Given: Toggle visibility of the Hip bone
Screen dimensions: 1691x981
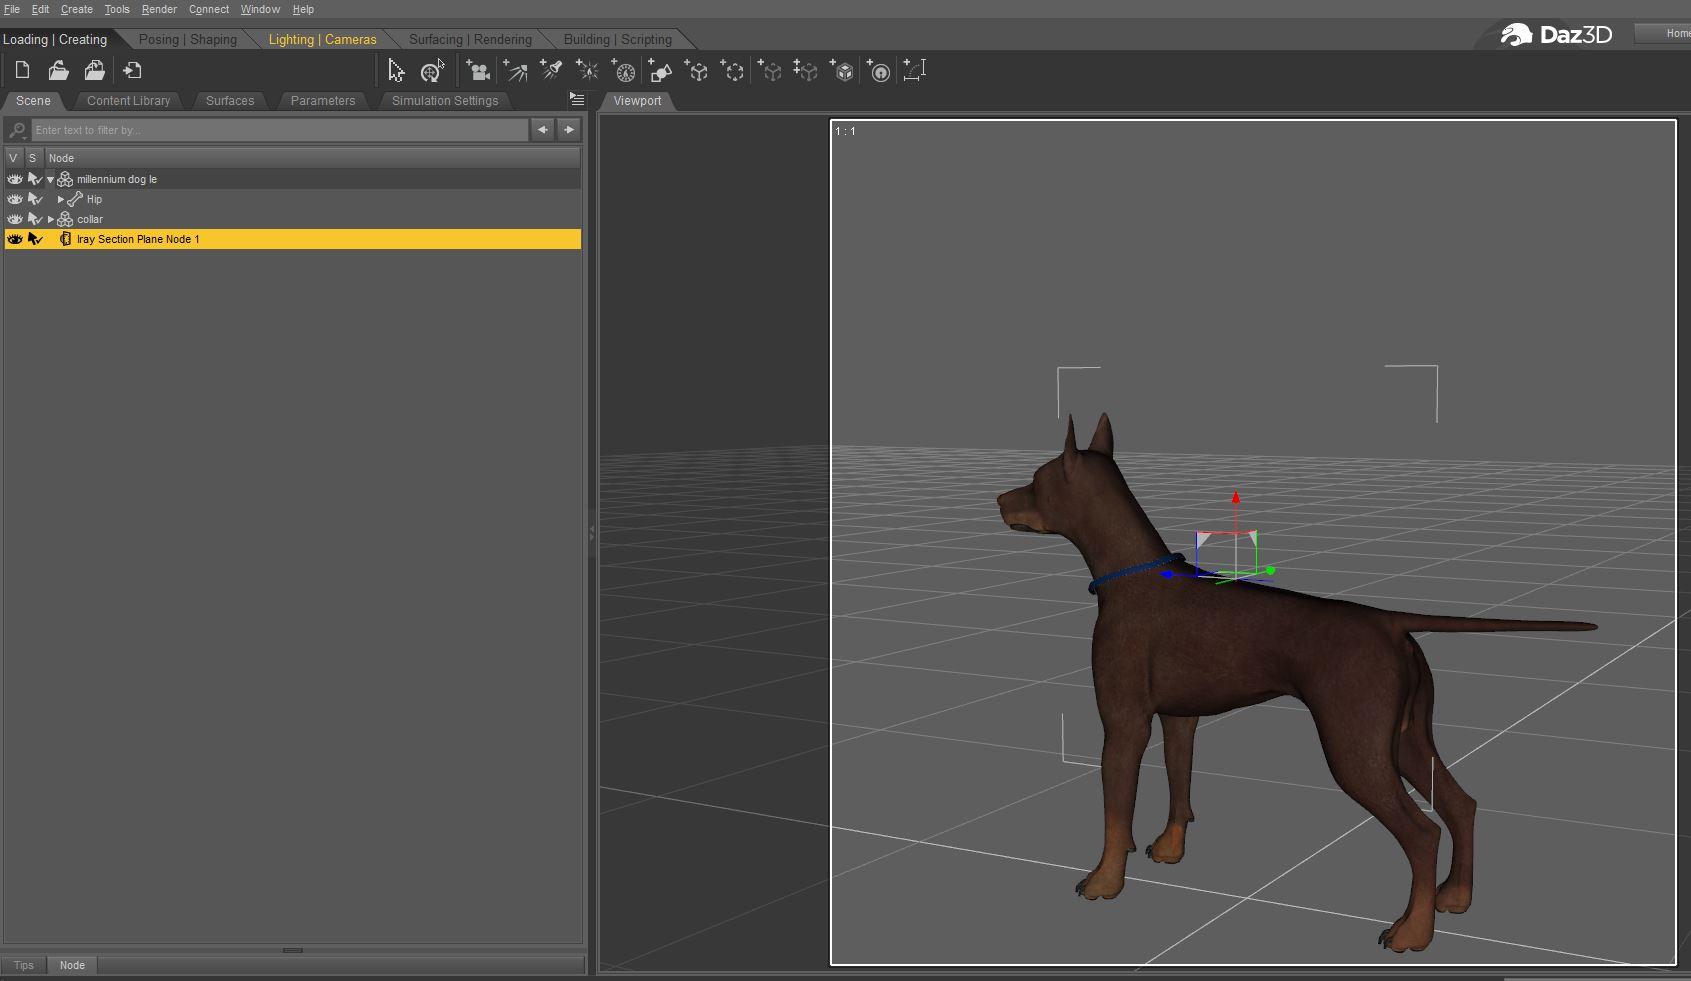Looking at the screenshot, I should click(x=14, y=199).
